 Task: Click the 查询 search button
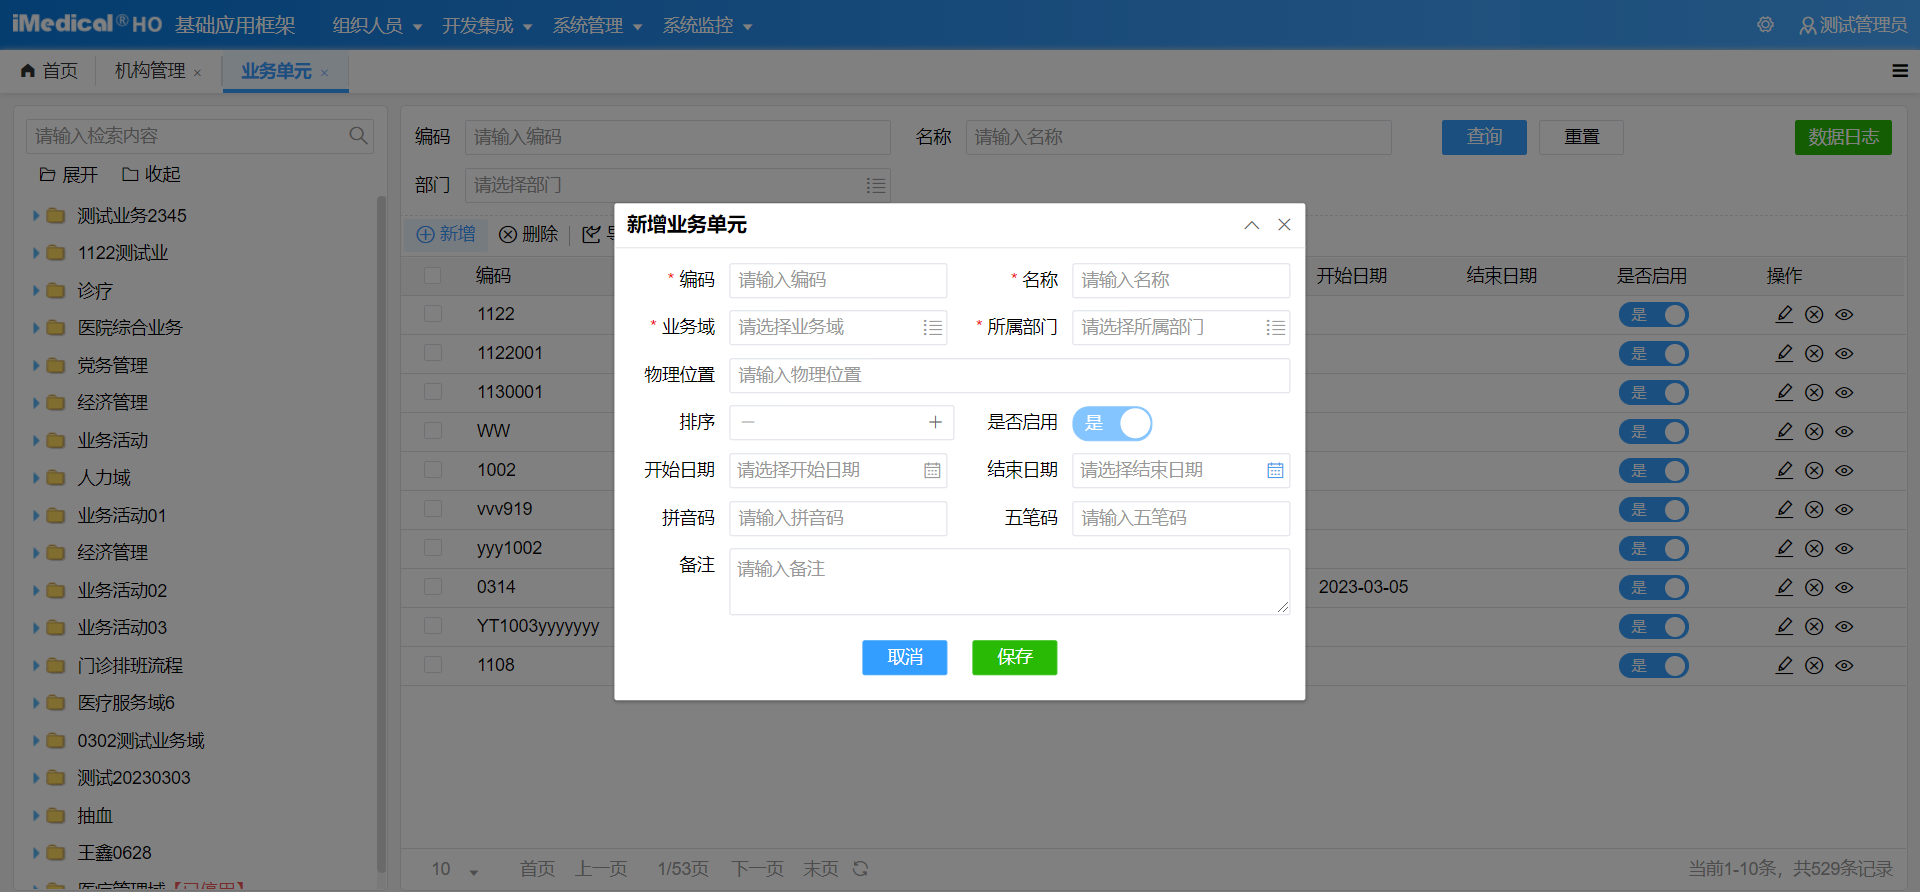pos(1484,137)
